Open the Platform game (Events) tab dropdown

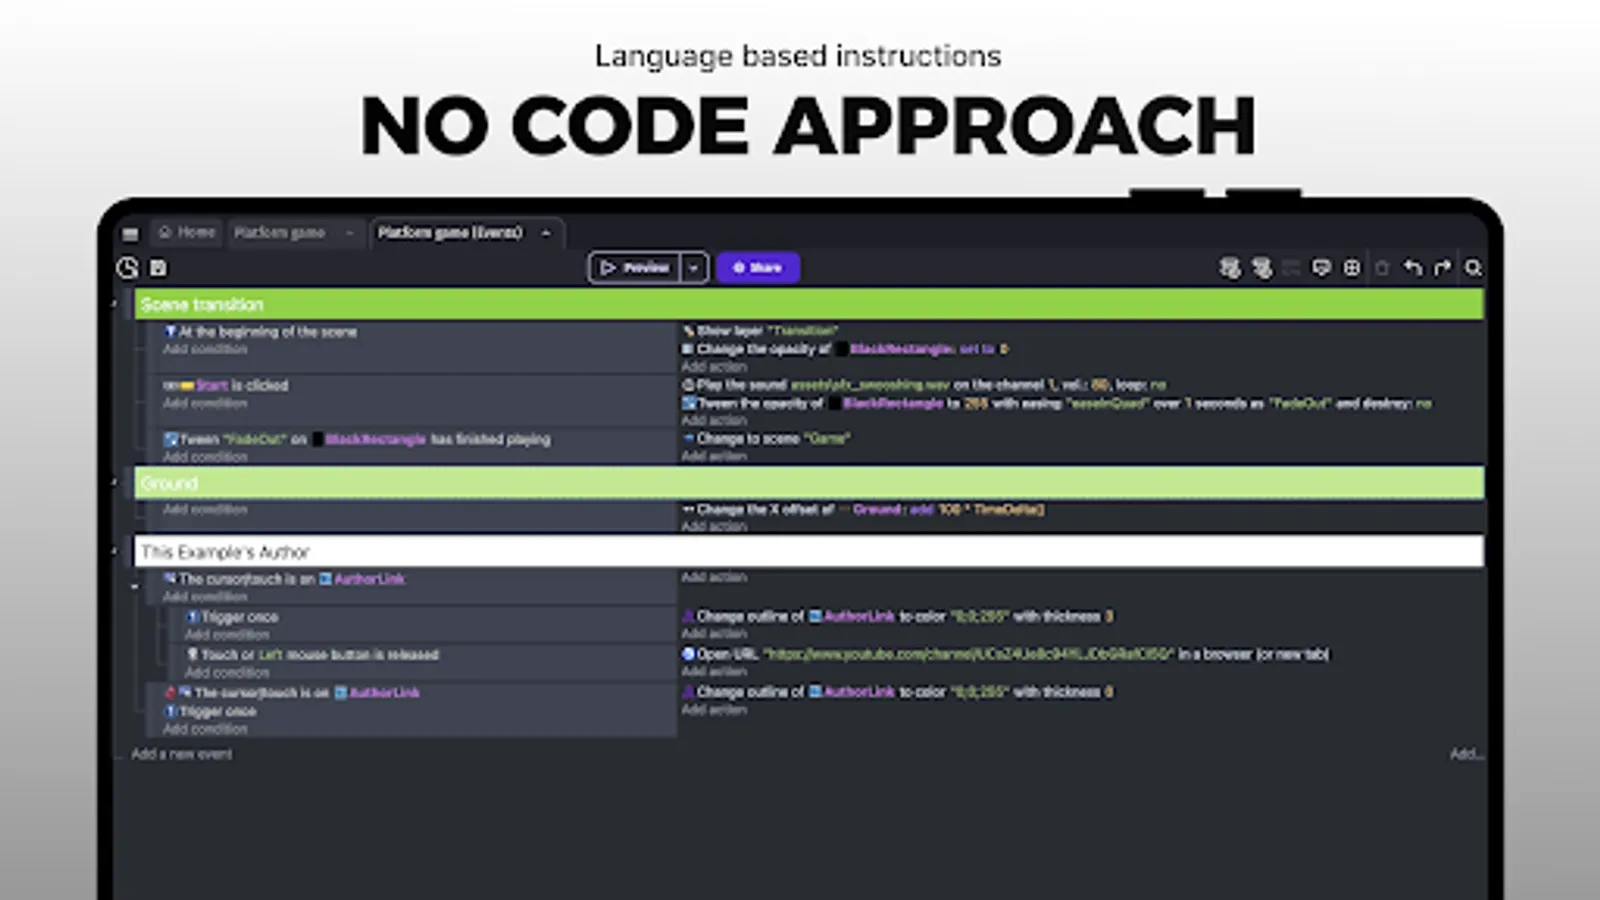545,232
